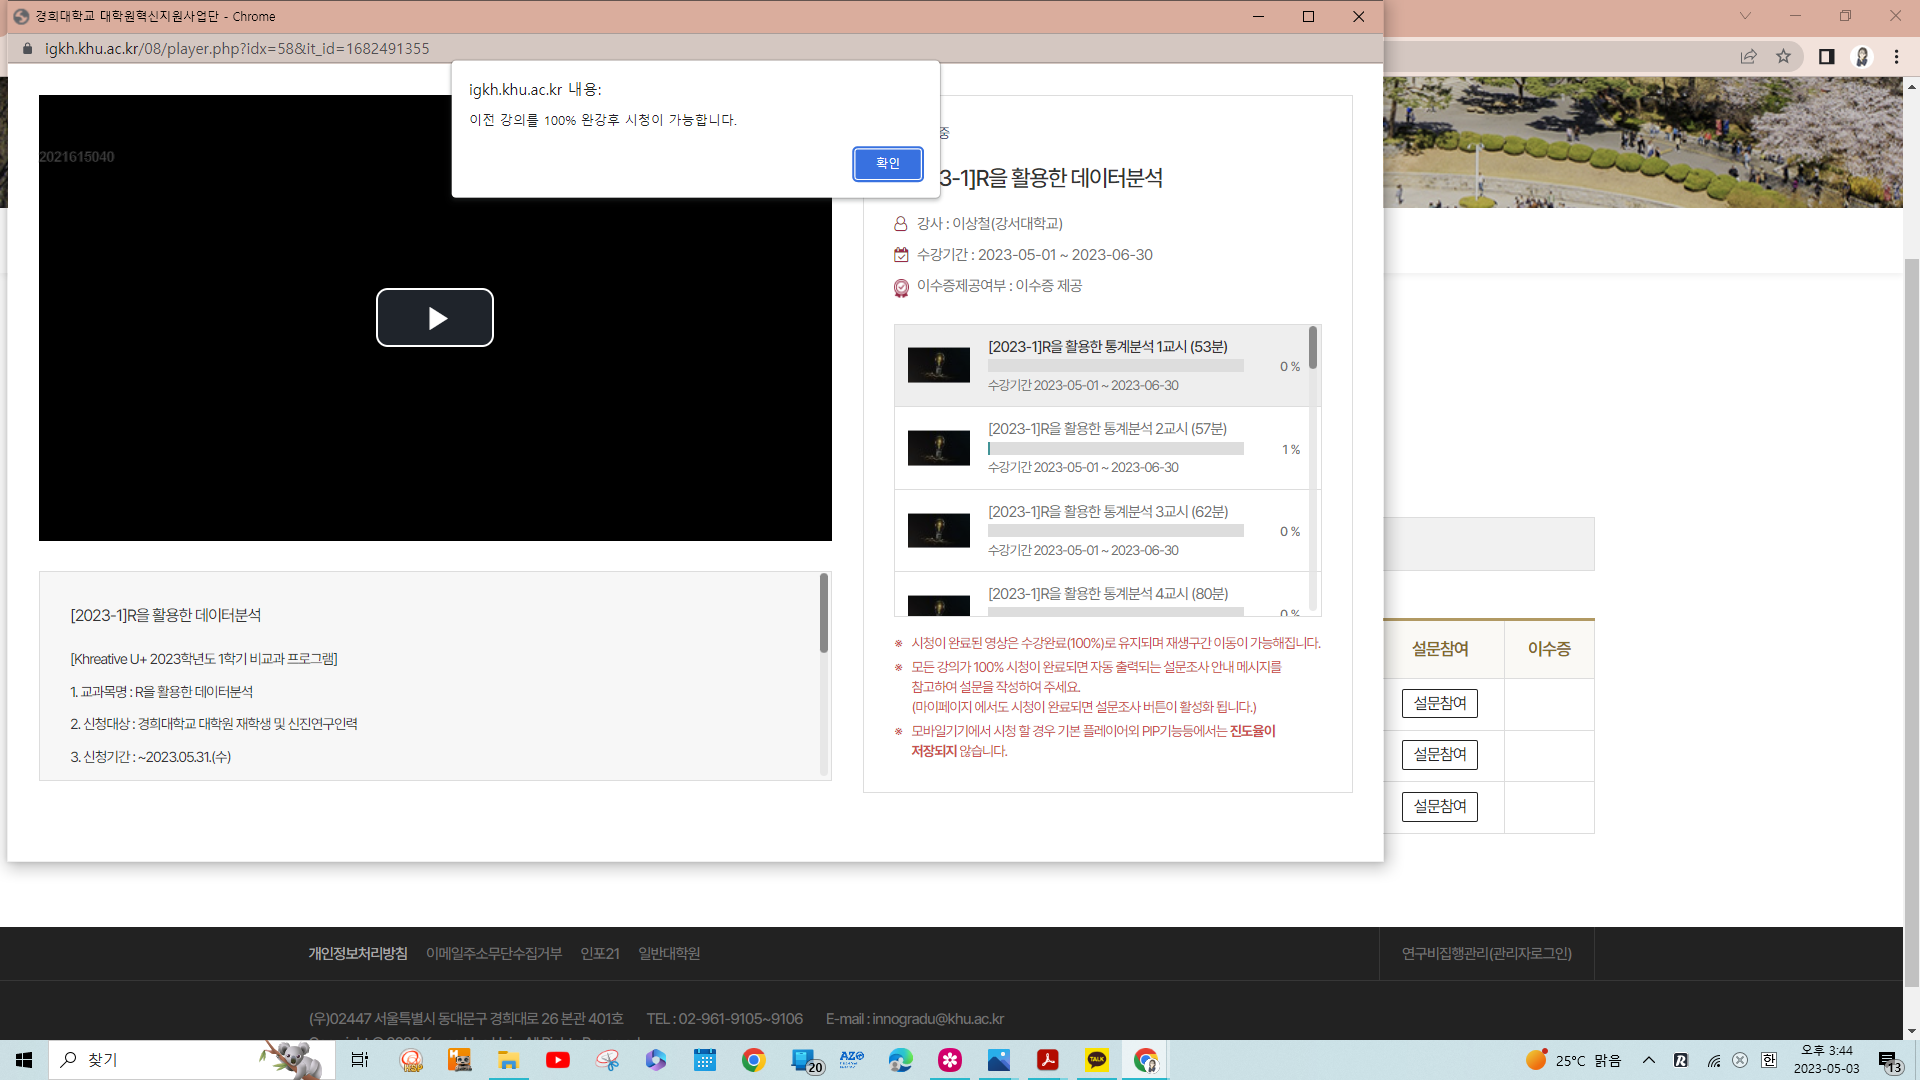This screenshot has width=1920, height=1080.
Task: Click the lecture list scrollbar
Action: (1313, 348)
